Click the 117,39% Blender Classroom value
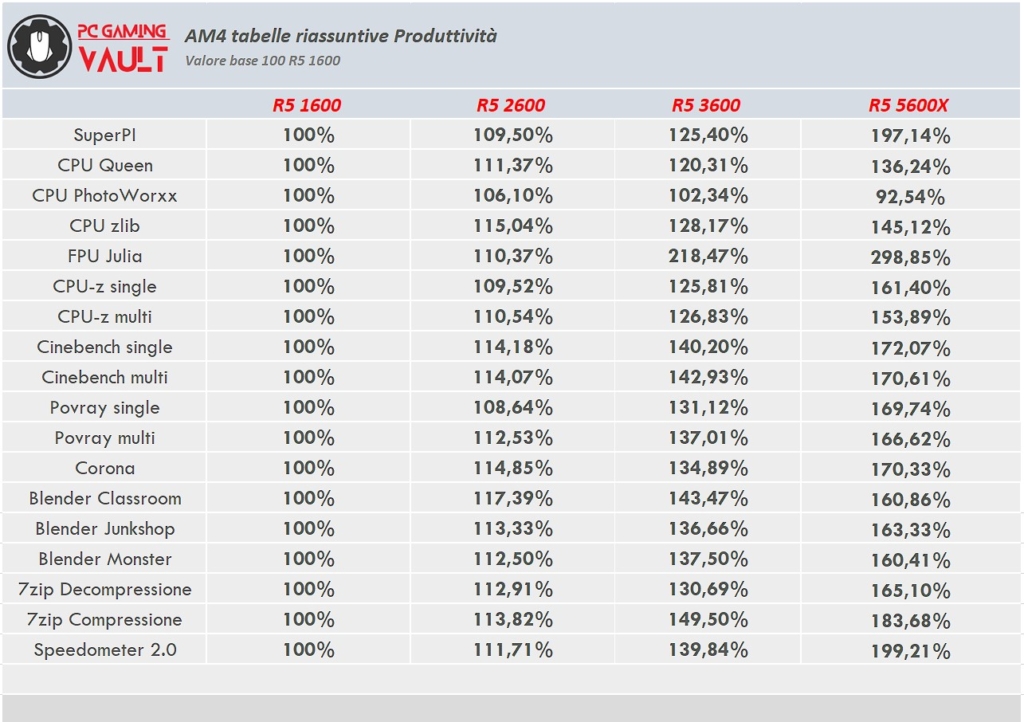 click(x=513, y=499)
